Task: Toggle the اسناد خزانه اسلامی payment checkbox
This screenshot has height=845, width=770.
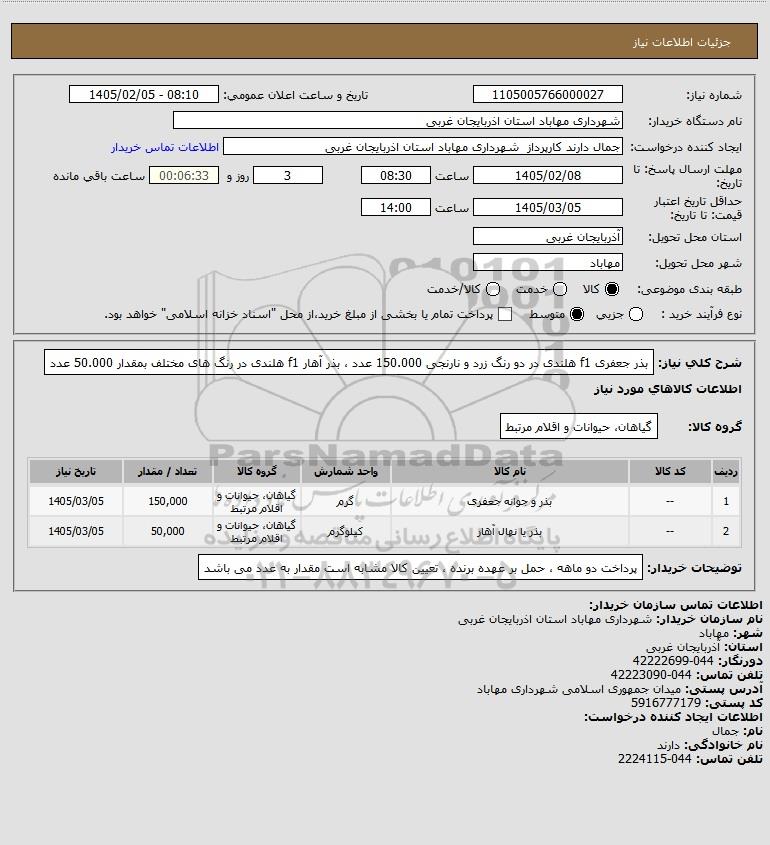Action: point(505,314)
